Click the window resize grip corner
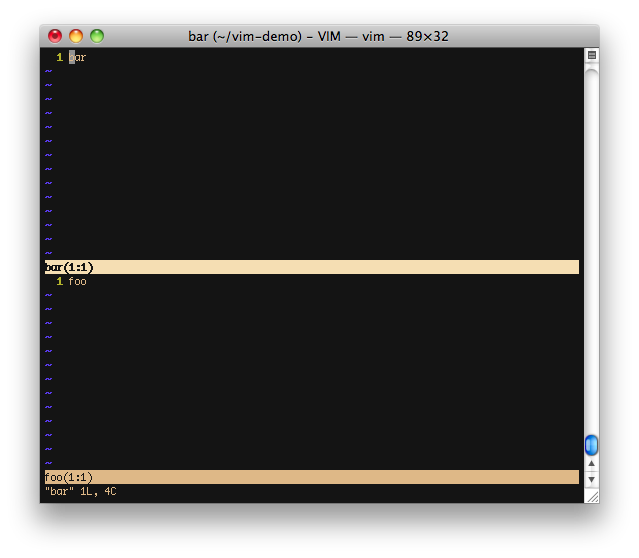The image size is (639, 558). (593, 497)
